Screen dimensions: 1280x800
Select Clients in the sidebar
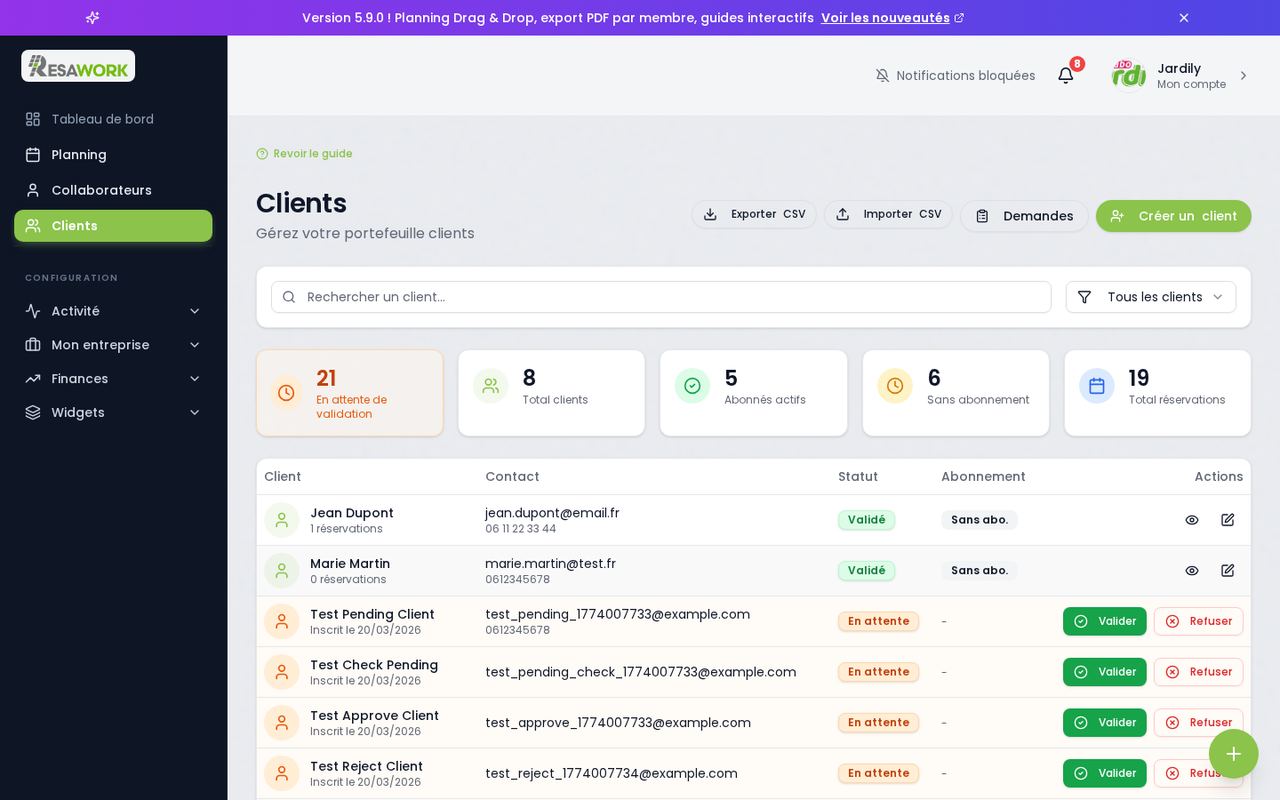click(113, 226)
